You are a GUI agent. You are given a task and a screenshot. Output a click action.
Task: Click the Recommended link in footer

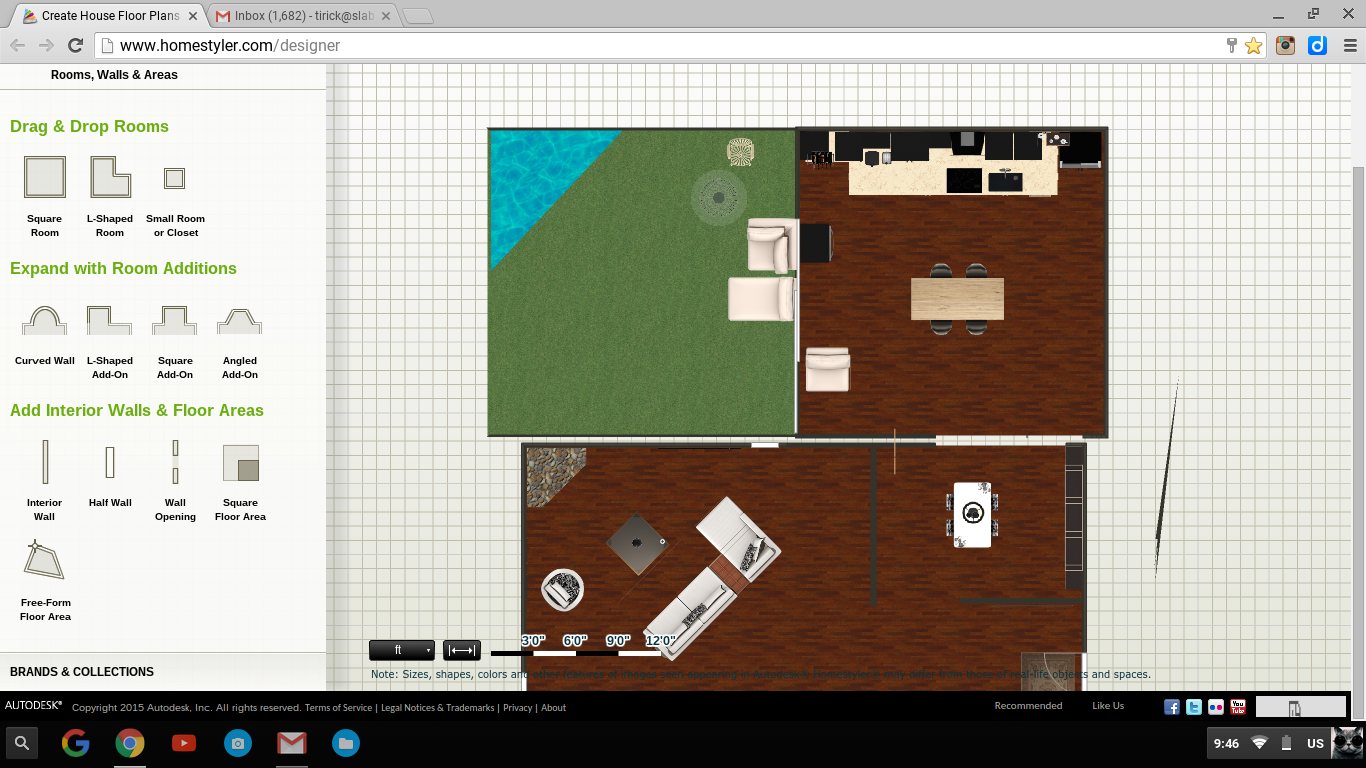1028,706
